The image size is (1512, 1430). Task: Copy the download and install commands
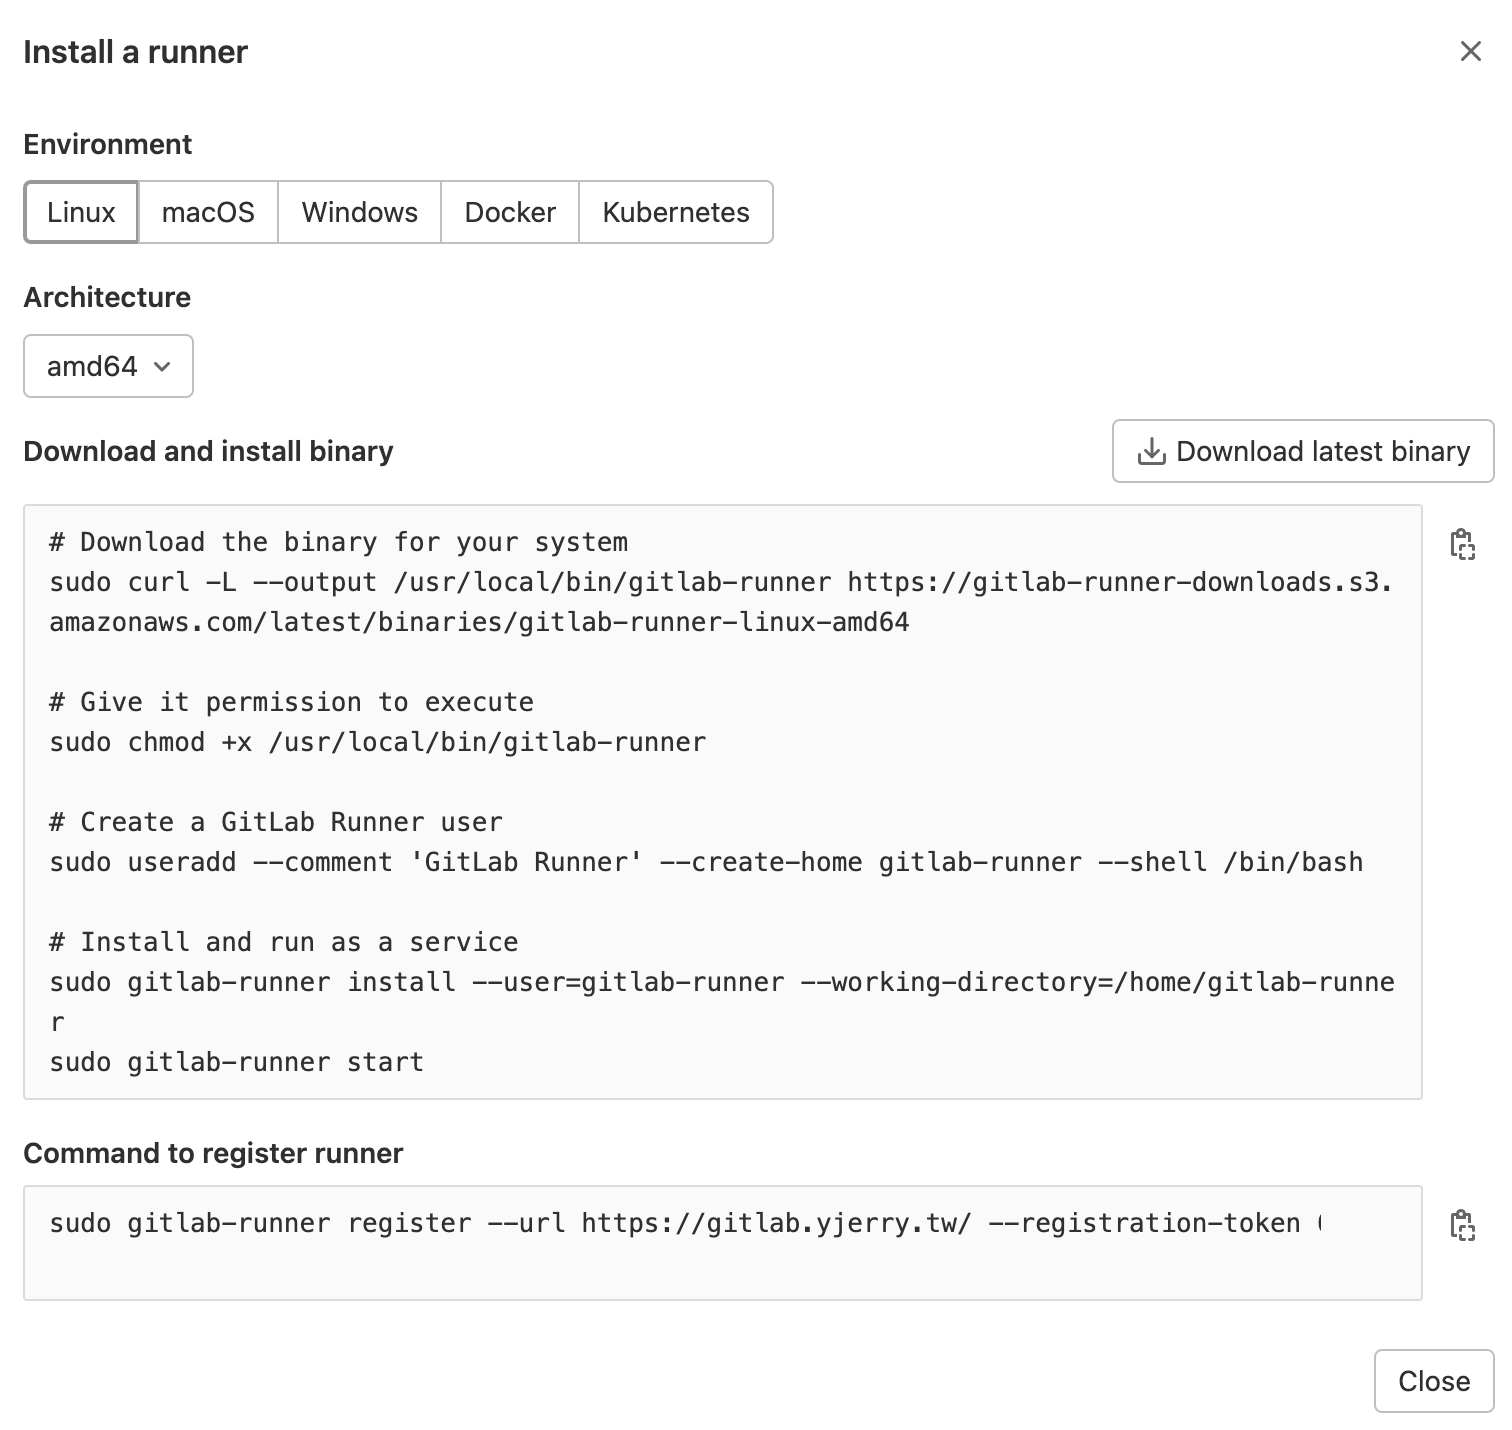point(1462,545)
